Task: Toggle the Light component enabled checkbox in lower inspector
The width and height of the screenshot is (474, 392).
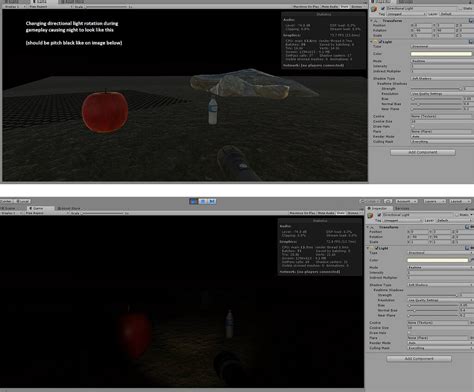Action: (377, 248)
